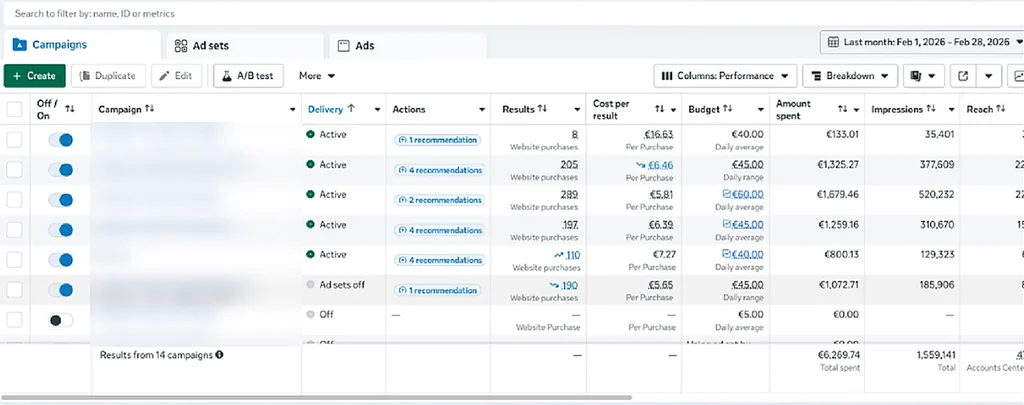Select all campaigns header checkbox
Image resolution: width=1024 pixels, height=405 pixels.
[x=14, y=109]
